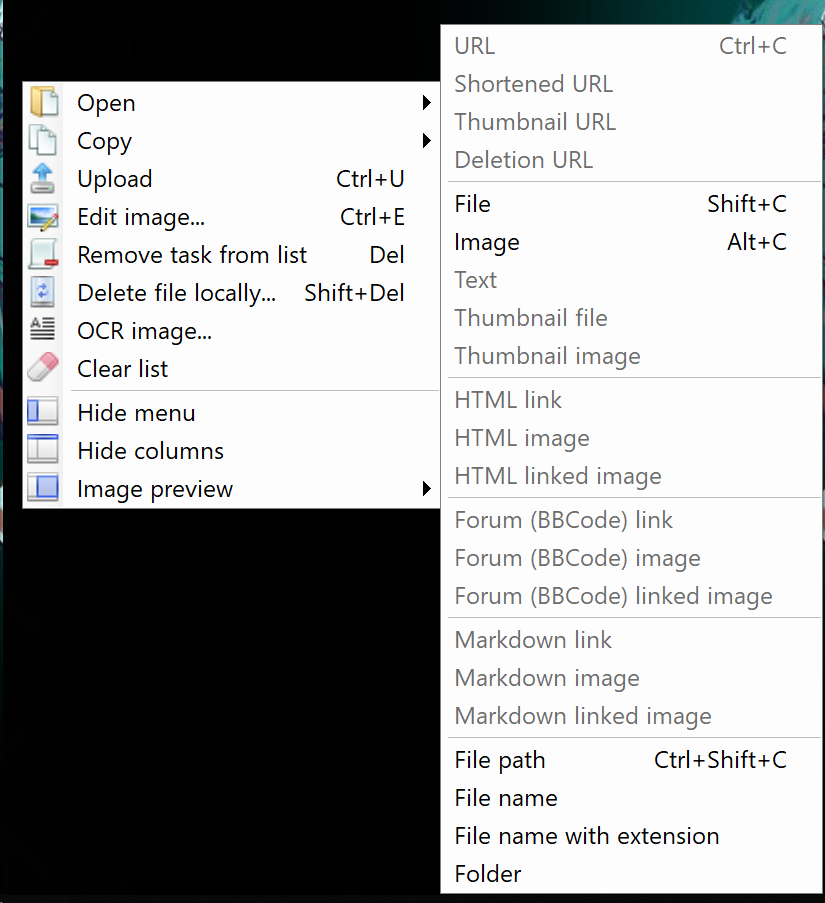The width and height of the screenshot is (825, 903).
Task: Copy the File path
Action: coord(499,760)
